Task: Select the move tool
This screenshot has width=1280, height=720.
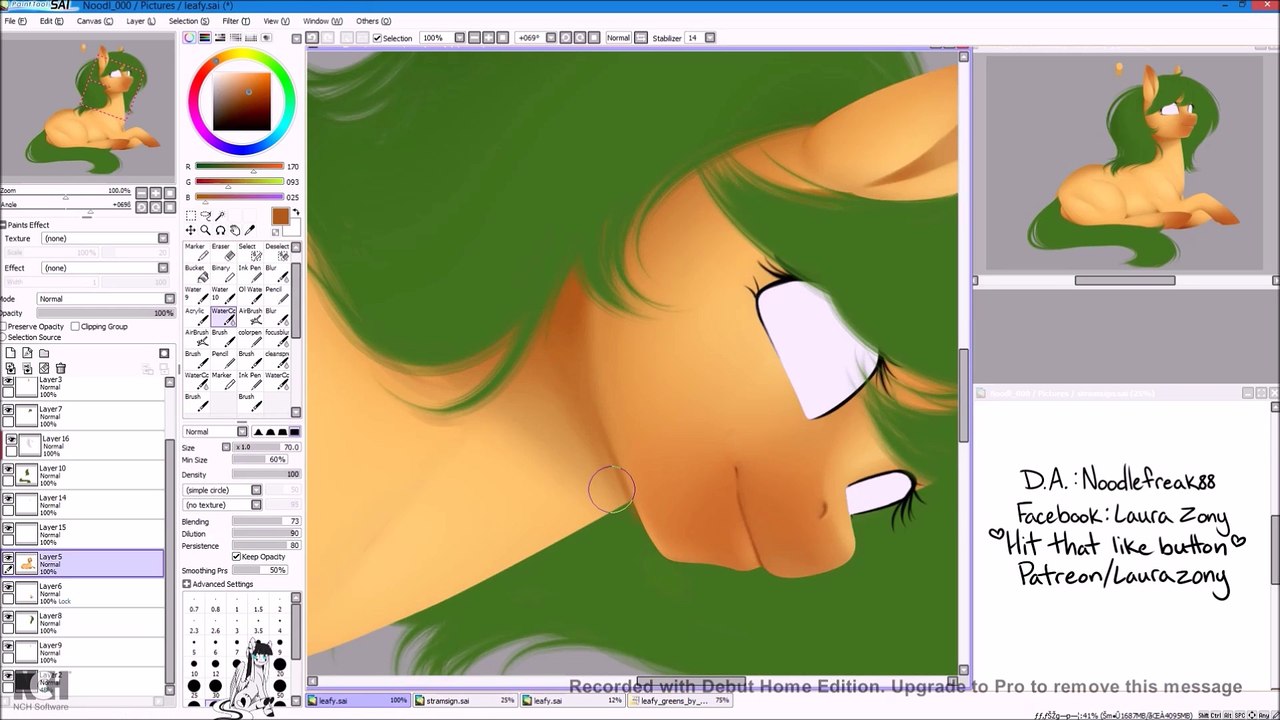Action: [190, 230]
